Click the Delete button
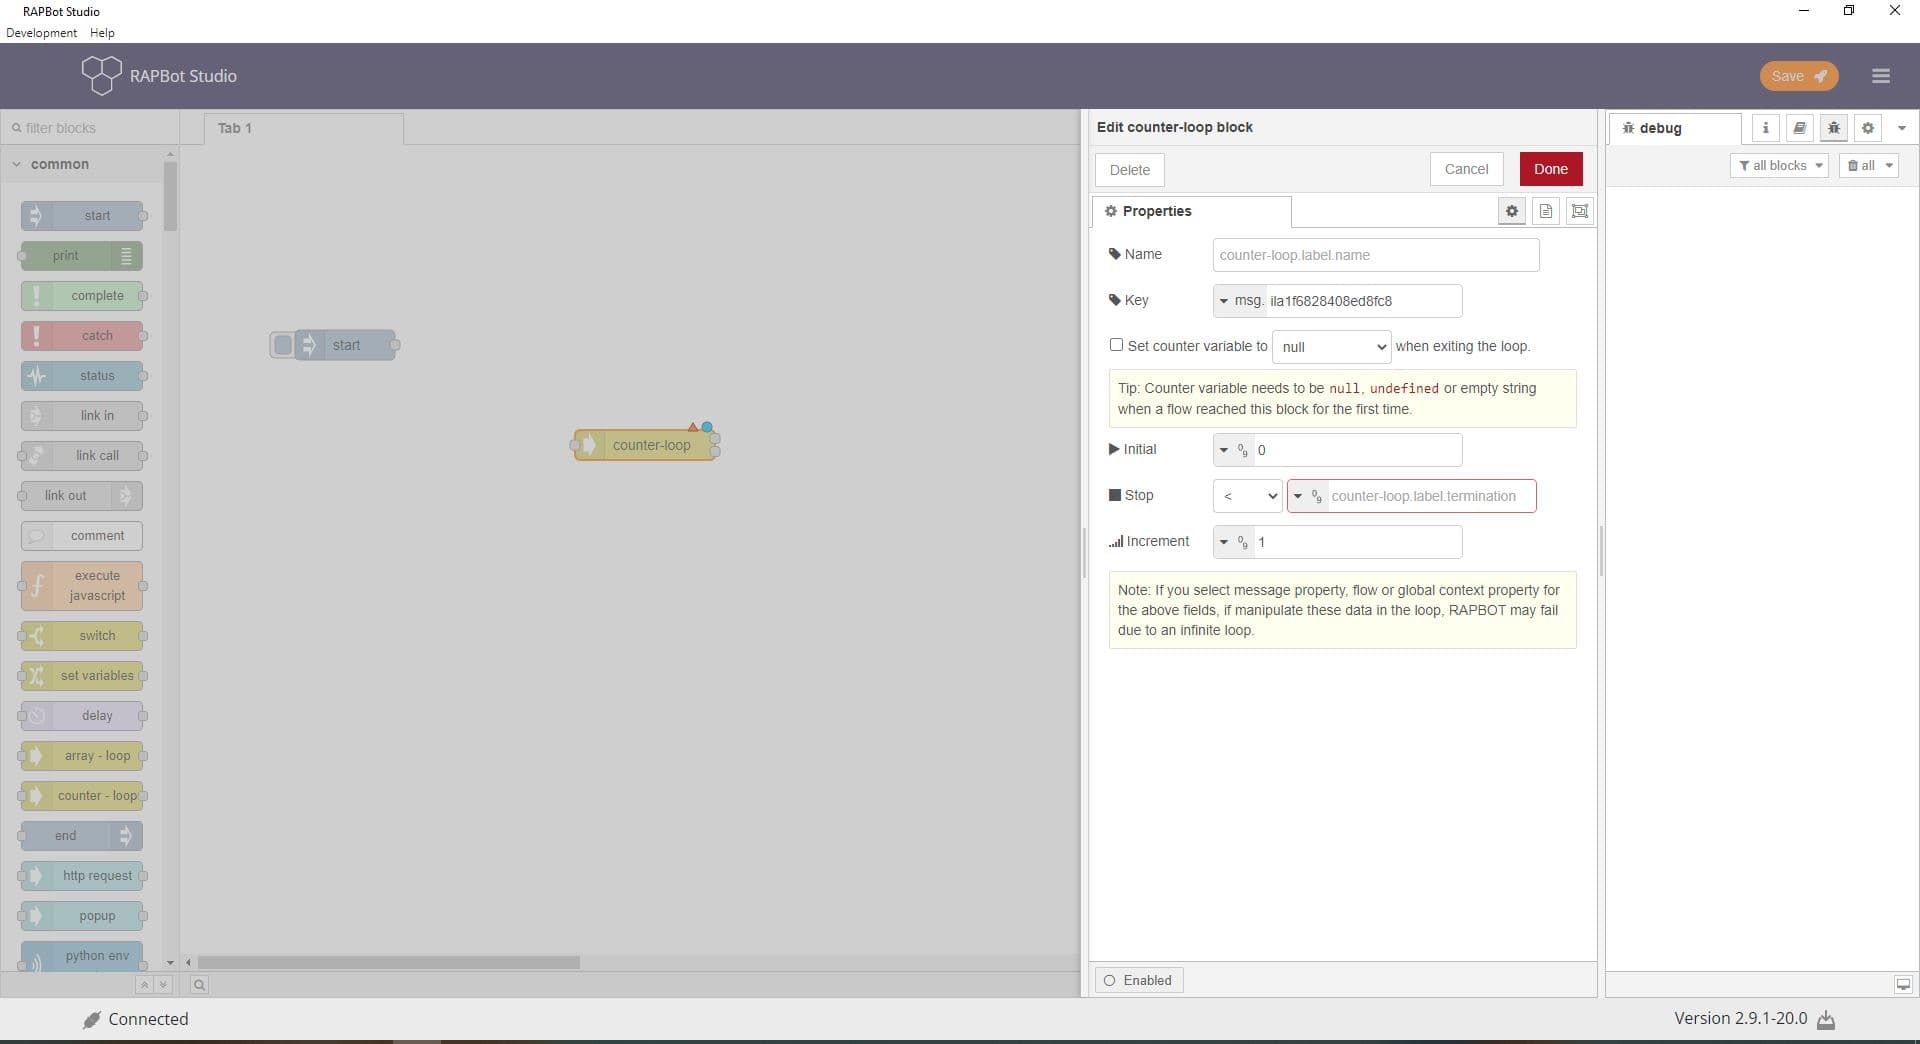Image resolution: width=1920 pixels, height=1044 pixels. click(x=1129, y=170)
